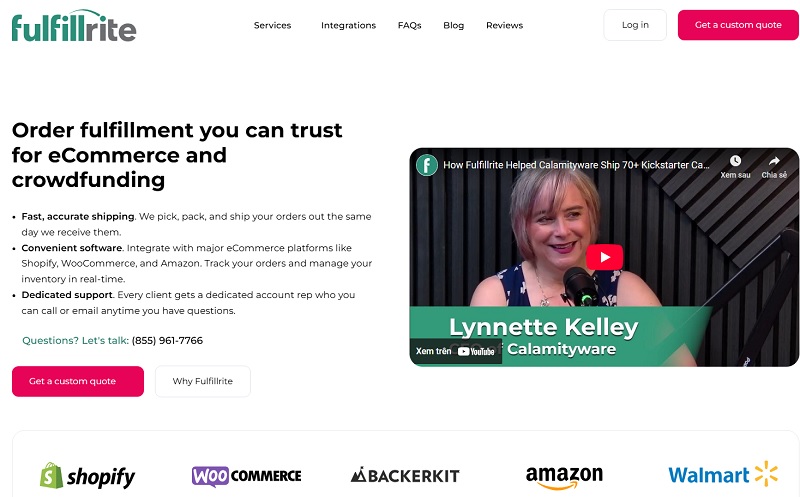Click the Watch on YouTube badge
Viewport: 800px width, 497px height.
pos(456,351)
